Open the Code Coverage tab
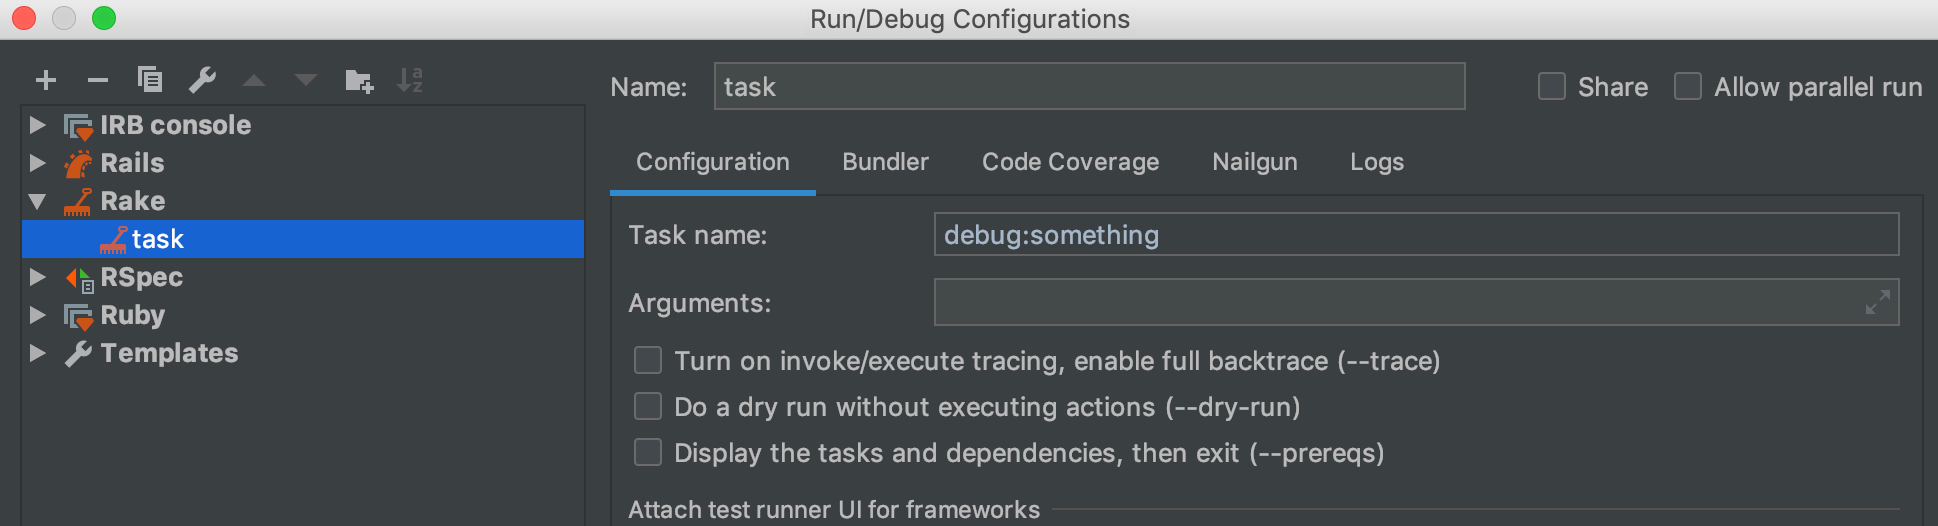The height and width of the screenshot is (526, 1938). click(1070, 162)
